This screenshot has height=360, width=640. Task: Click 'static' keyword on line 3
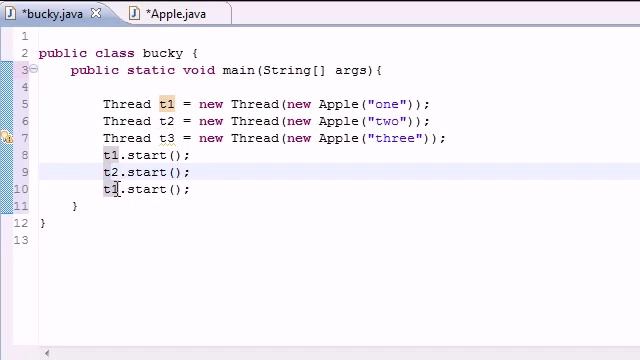[x=151, y=70]
